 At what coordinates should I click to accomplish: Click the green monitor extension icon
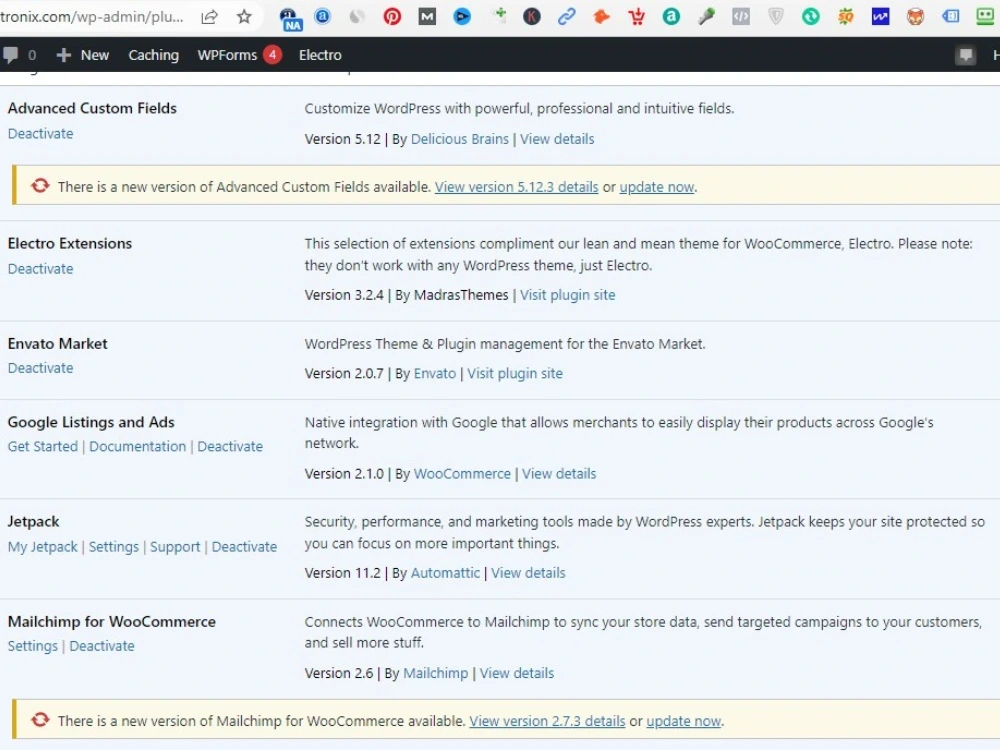[x=986, y=17]
